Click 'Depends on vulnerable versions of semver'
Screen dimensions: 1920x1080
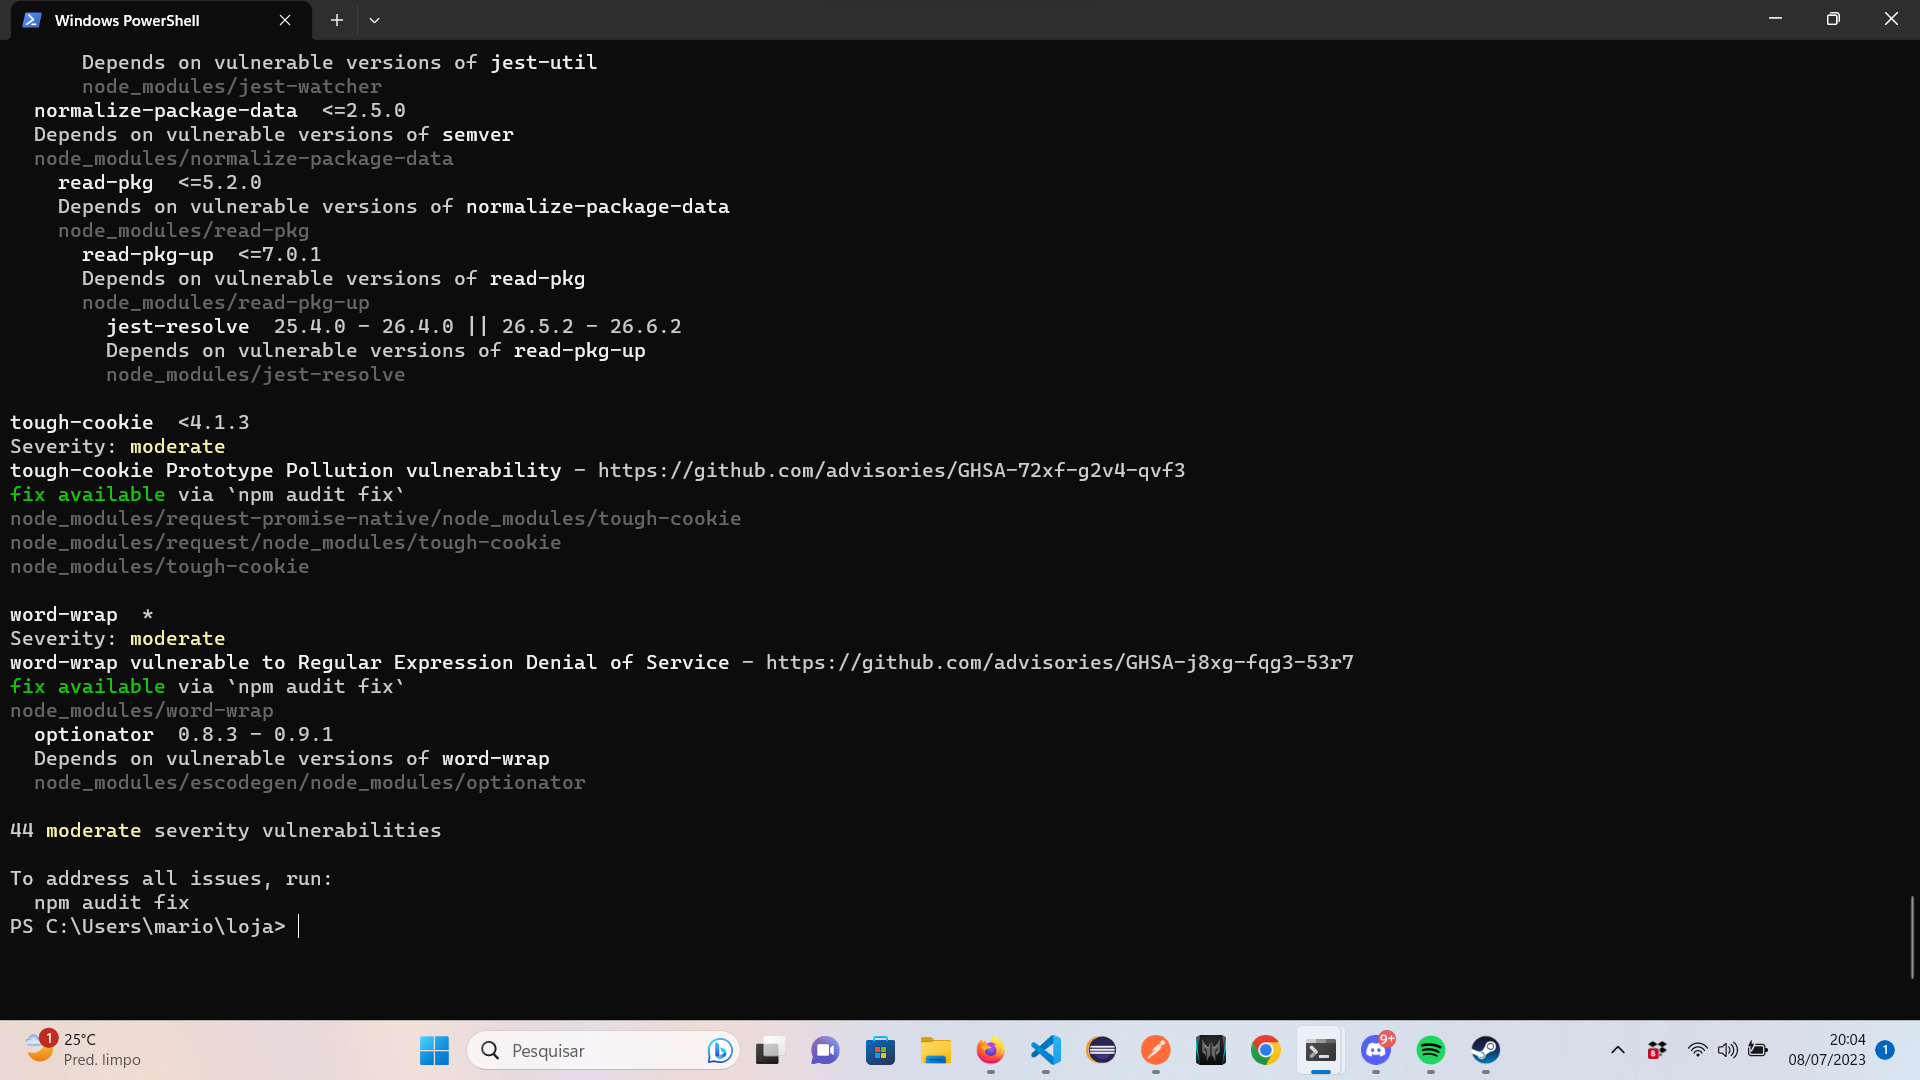(x=274, y=135)
